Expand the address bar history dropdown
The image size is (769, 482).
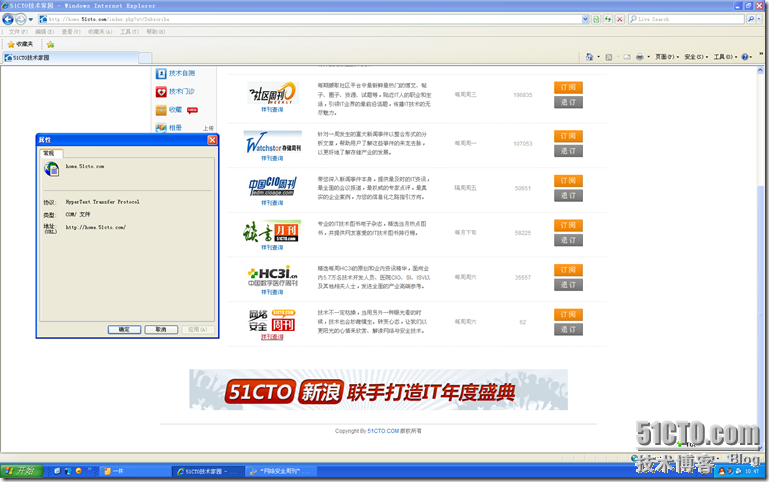585,19
